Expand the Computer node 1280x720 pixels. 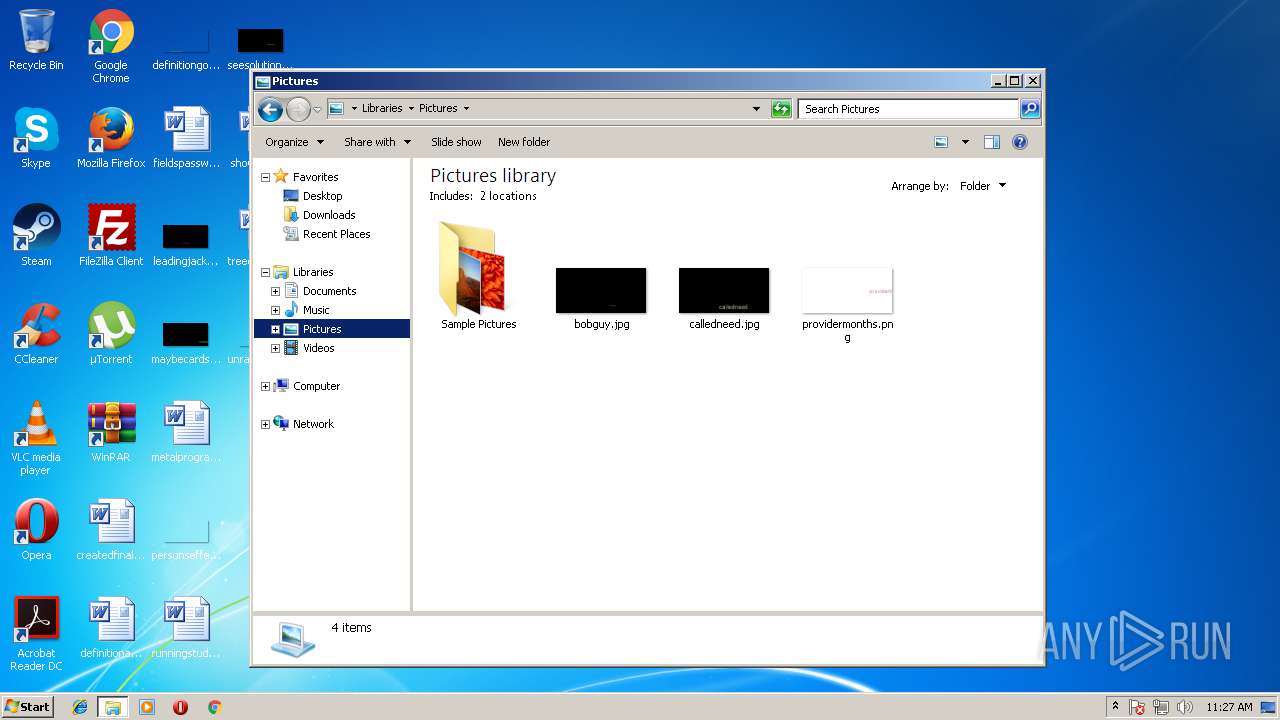pos(265,386)
